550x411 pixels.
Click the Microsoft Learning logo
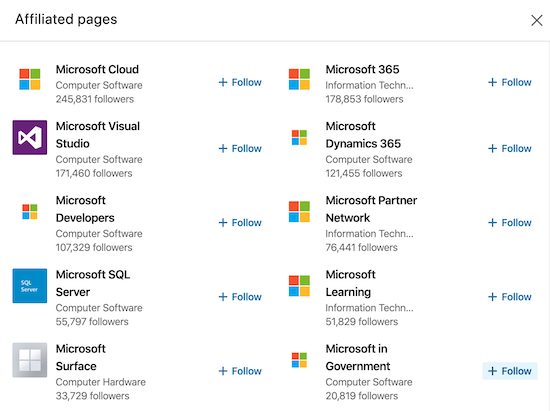point(299,286)
